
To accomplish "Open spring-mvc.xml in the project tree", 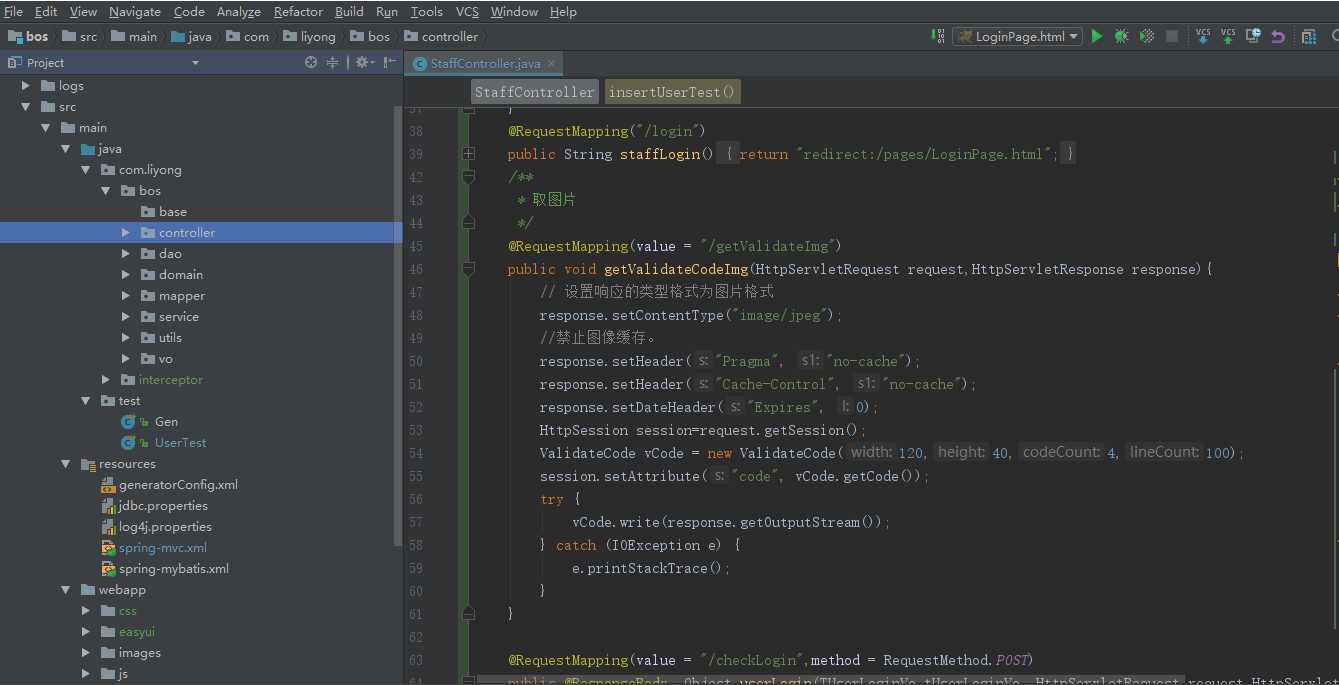I will point(162,548).
